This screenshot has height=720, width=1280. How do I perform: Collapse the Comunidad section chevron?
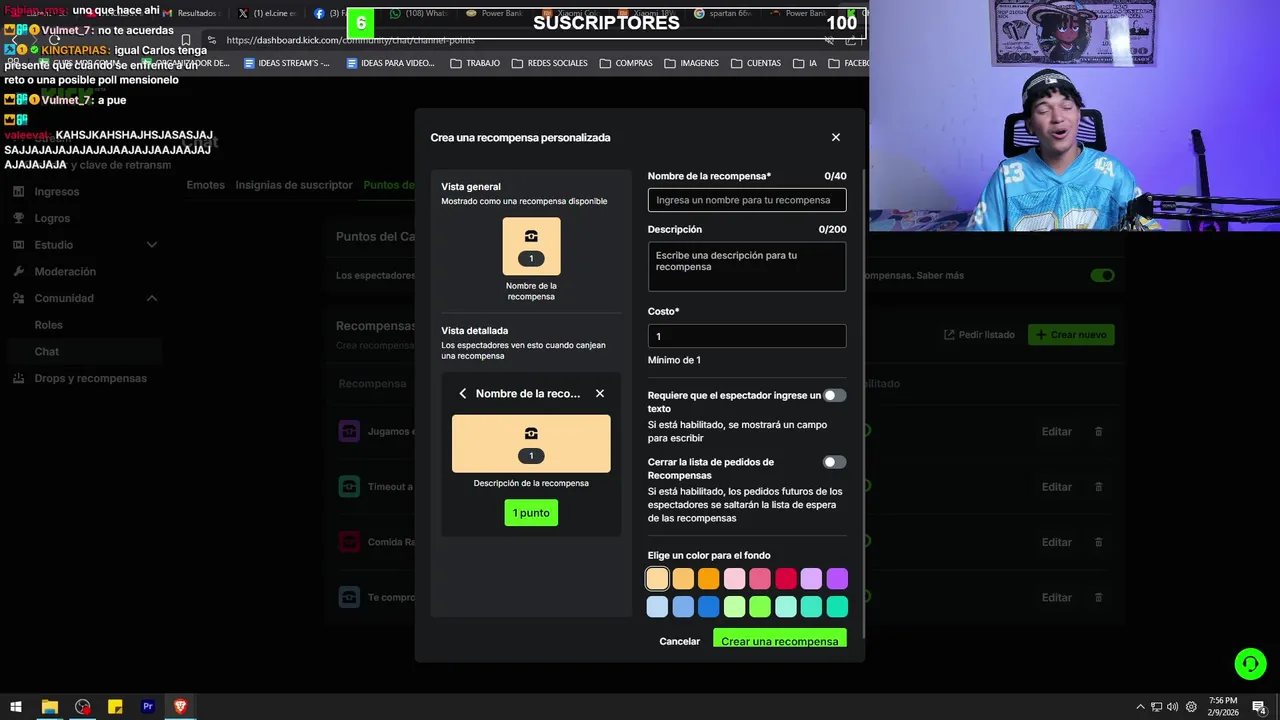pos(152,298)
